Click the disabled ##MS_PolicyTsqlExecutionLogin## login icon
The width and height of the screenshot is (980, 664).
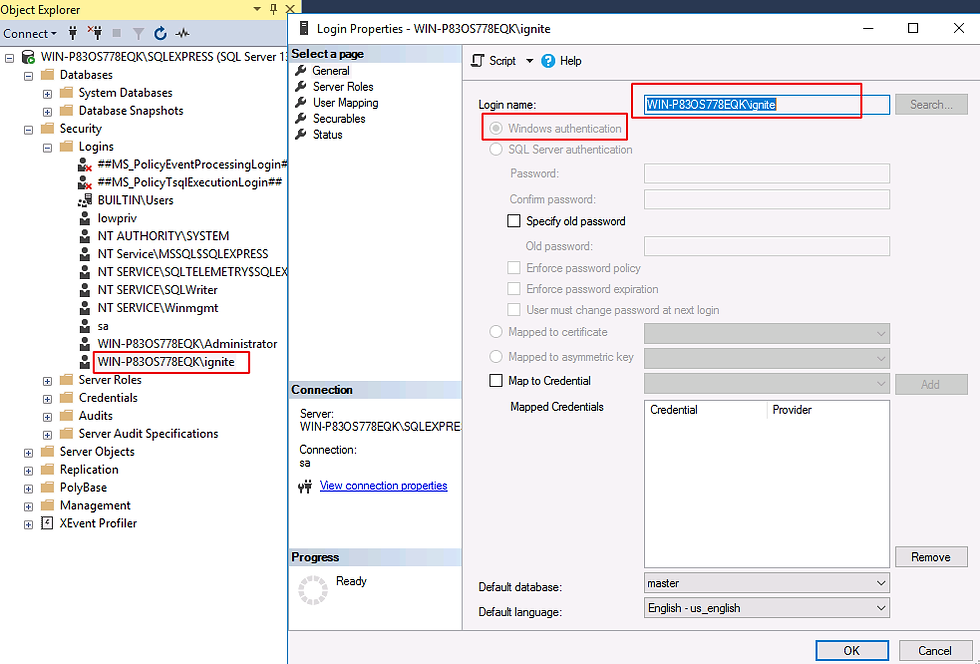84,183
